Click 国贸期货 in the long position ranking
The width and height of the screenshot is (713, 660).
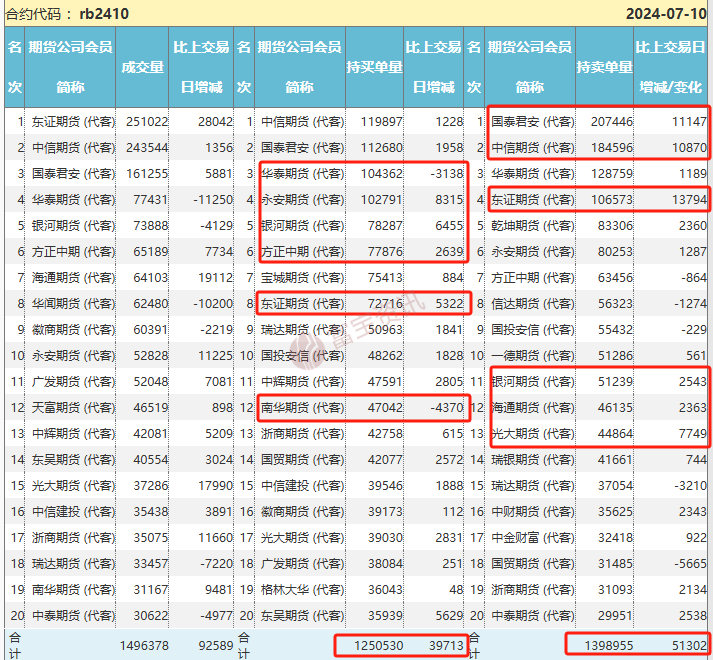[x=302, y=460]
